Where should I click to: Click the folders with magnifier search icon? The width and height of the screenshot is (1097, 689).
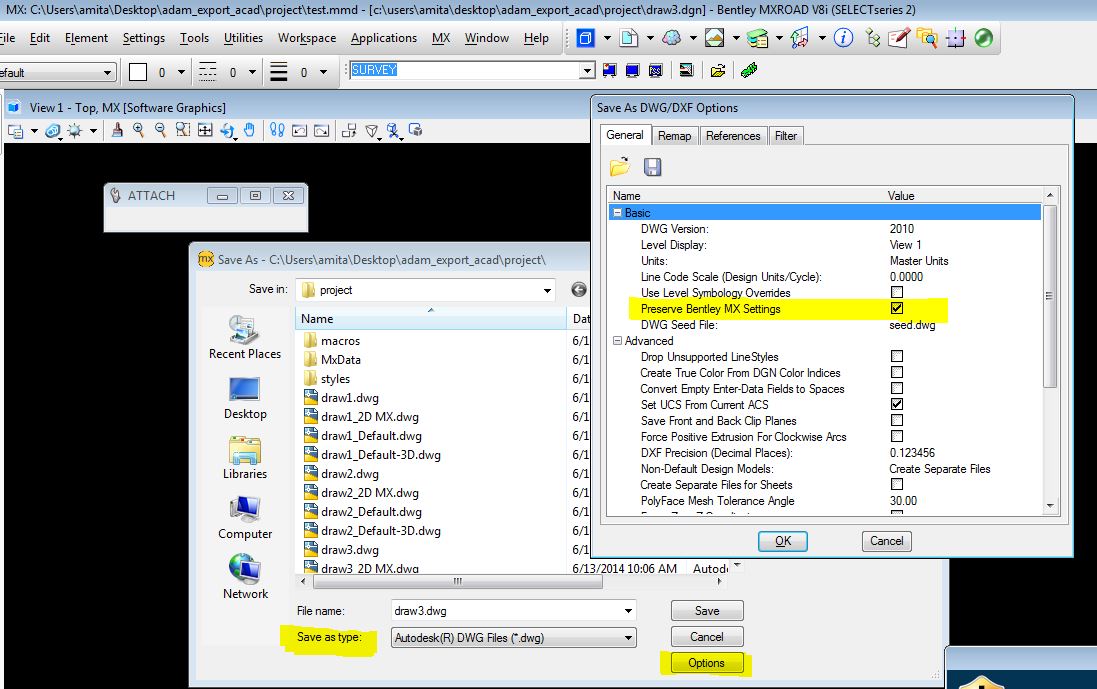pos(927,38)
